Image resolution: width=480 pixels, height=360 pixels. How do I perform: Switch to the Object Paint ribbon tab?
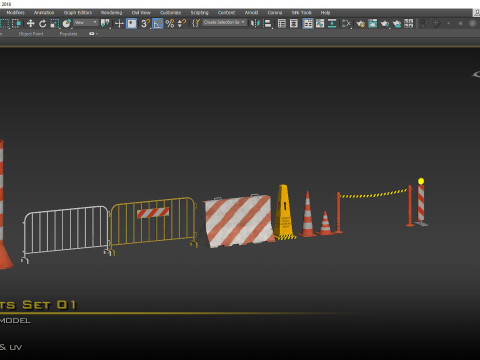coord(31,34)
